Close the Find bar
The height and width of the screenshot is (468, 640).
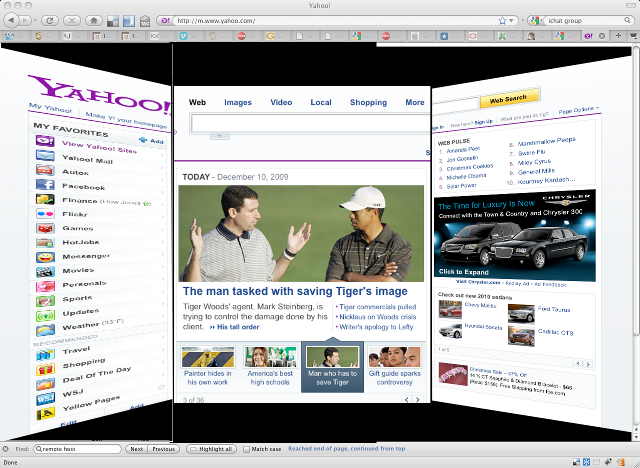pos(5,449)
